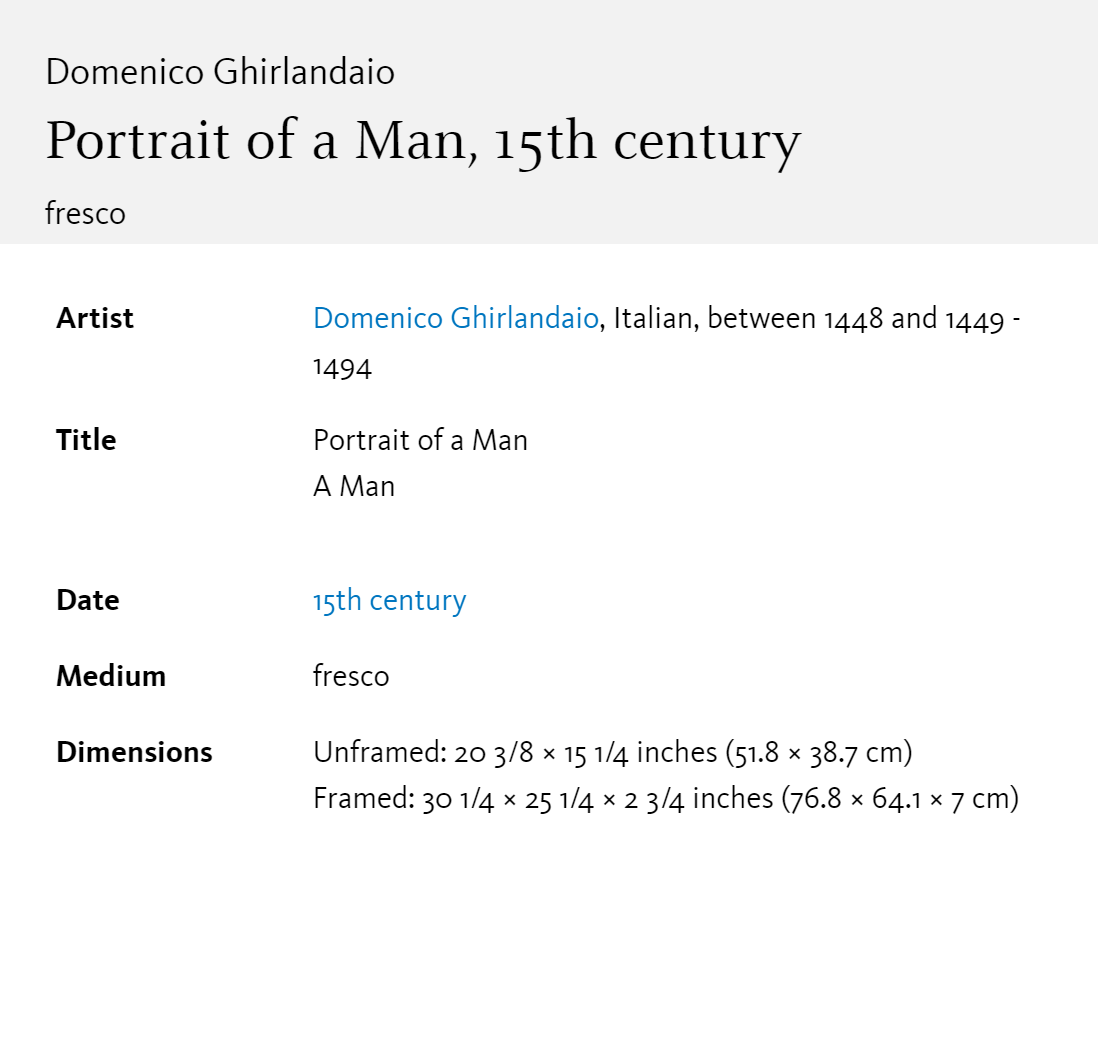Click the Title field label
Screen dimensions: 1098x1059
coord(86,441)
